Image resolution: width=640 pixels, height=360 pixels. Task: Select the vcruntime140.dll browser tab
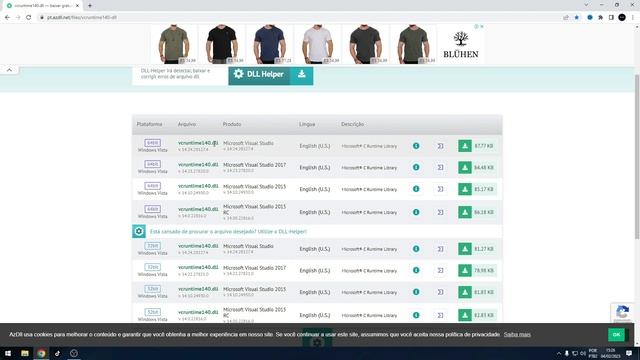click(42, 6)
